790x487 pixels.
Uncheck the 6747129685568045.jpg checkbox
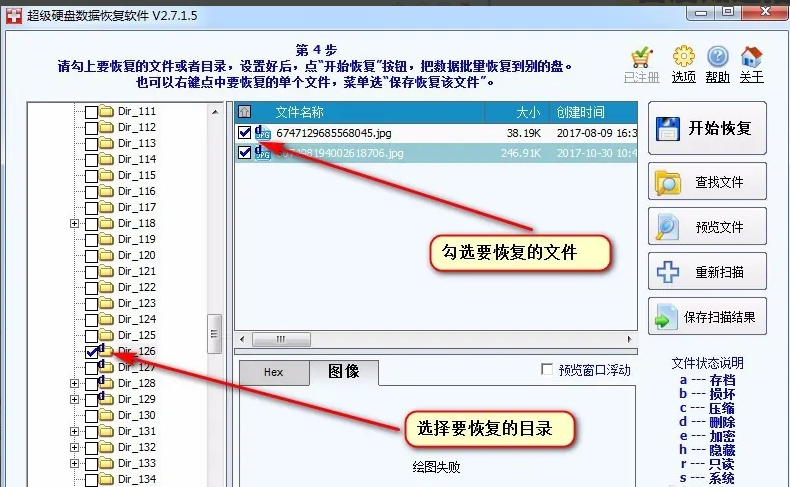244,133
